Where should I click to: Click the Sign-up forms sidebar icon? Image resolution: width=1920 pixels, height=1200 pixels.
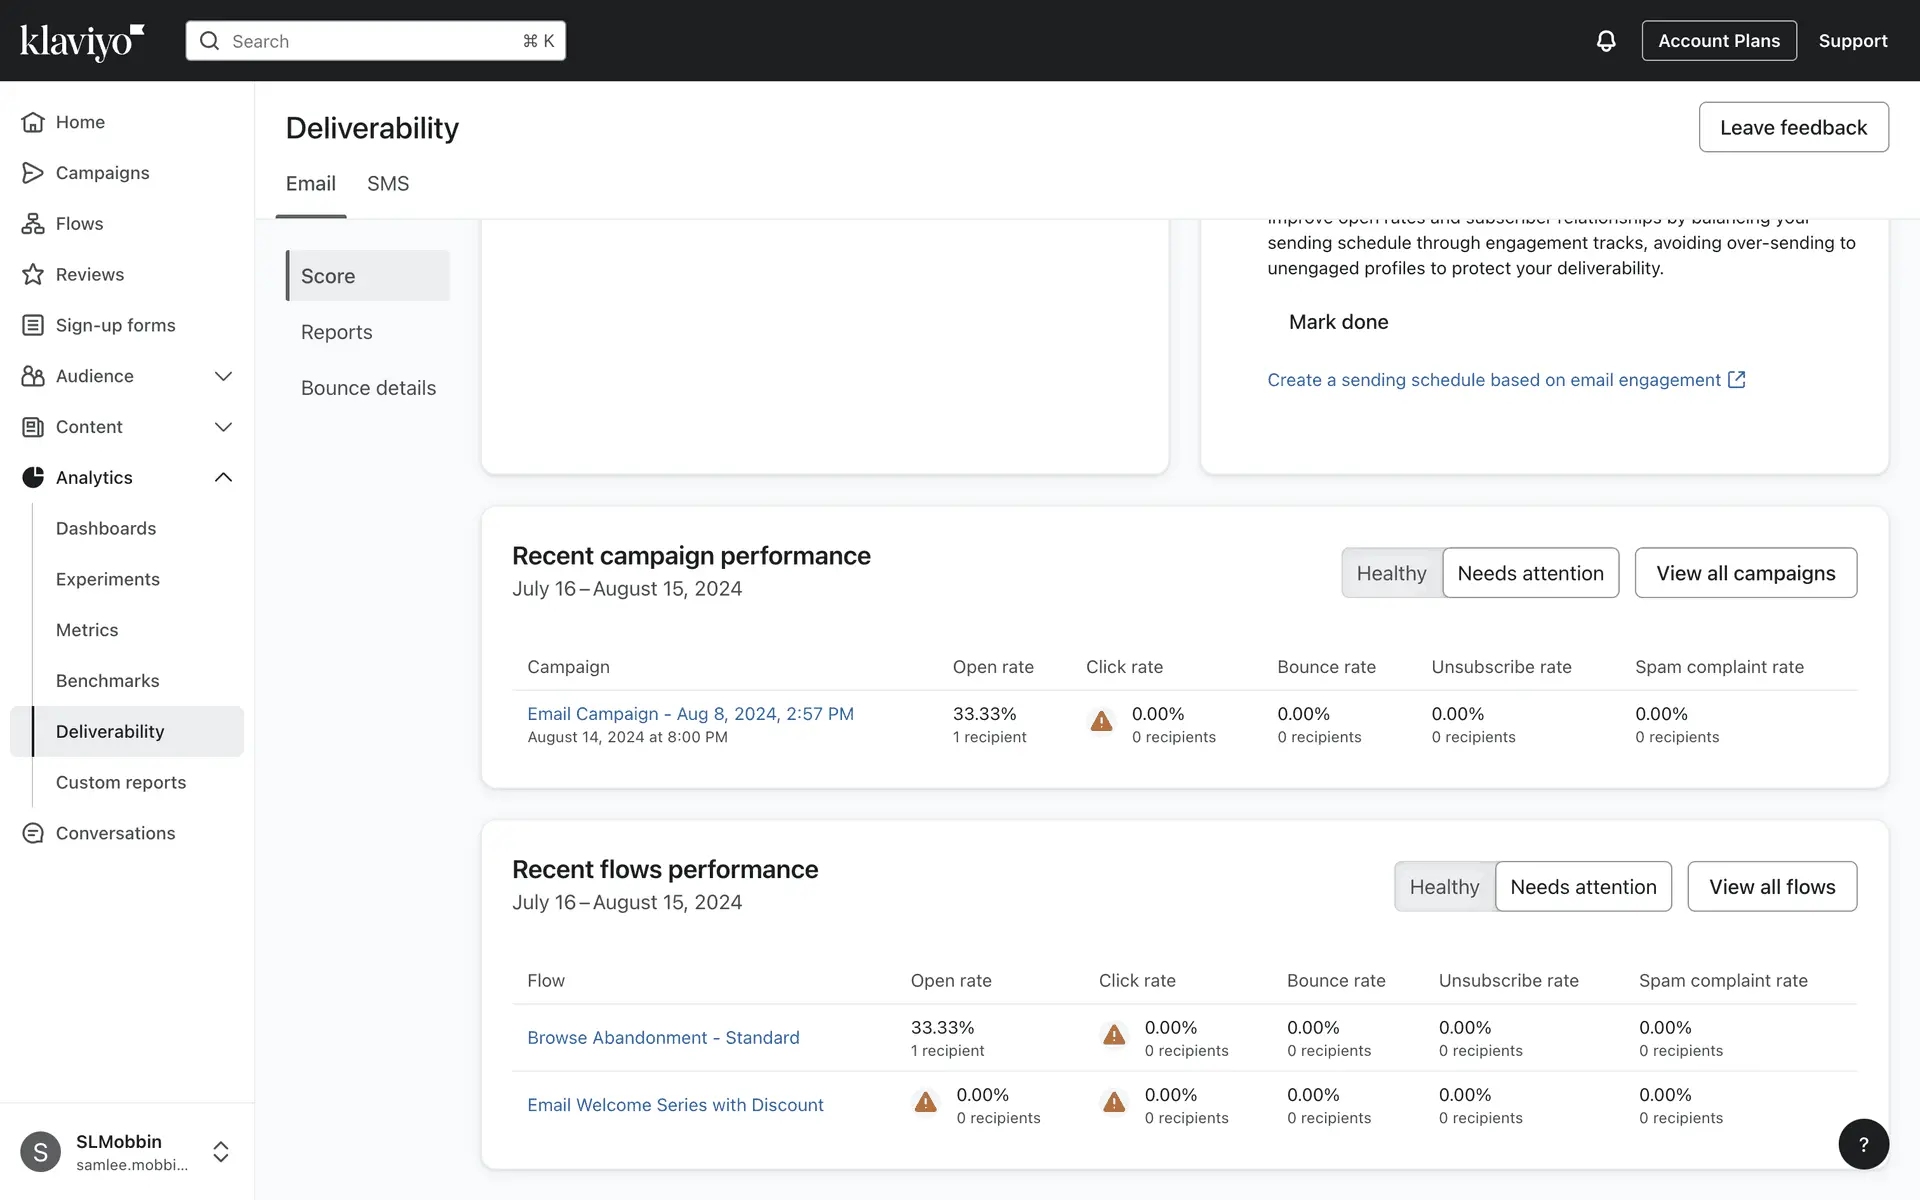33,325
